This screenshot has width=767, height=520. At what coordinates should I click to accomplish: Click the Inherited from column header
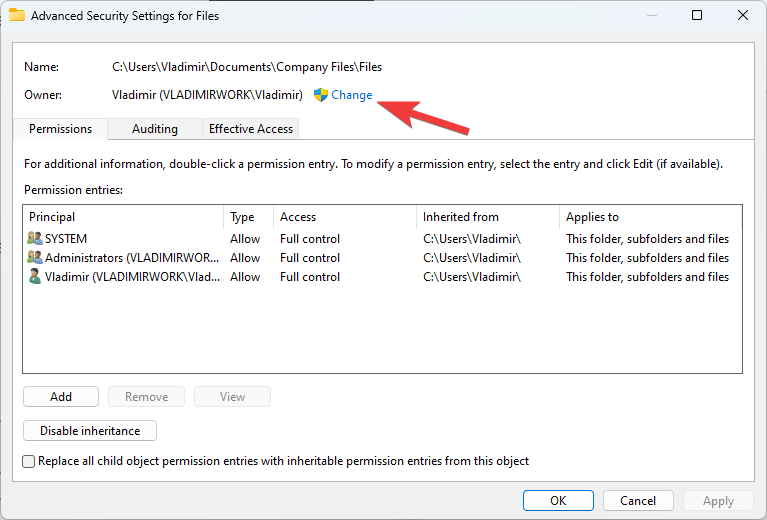486,217
